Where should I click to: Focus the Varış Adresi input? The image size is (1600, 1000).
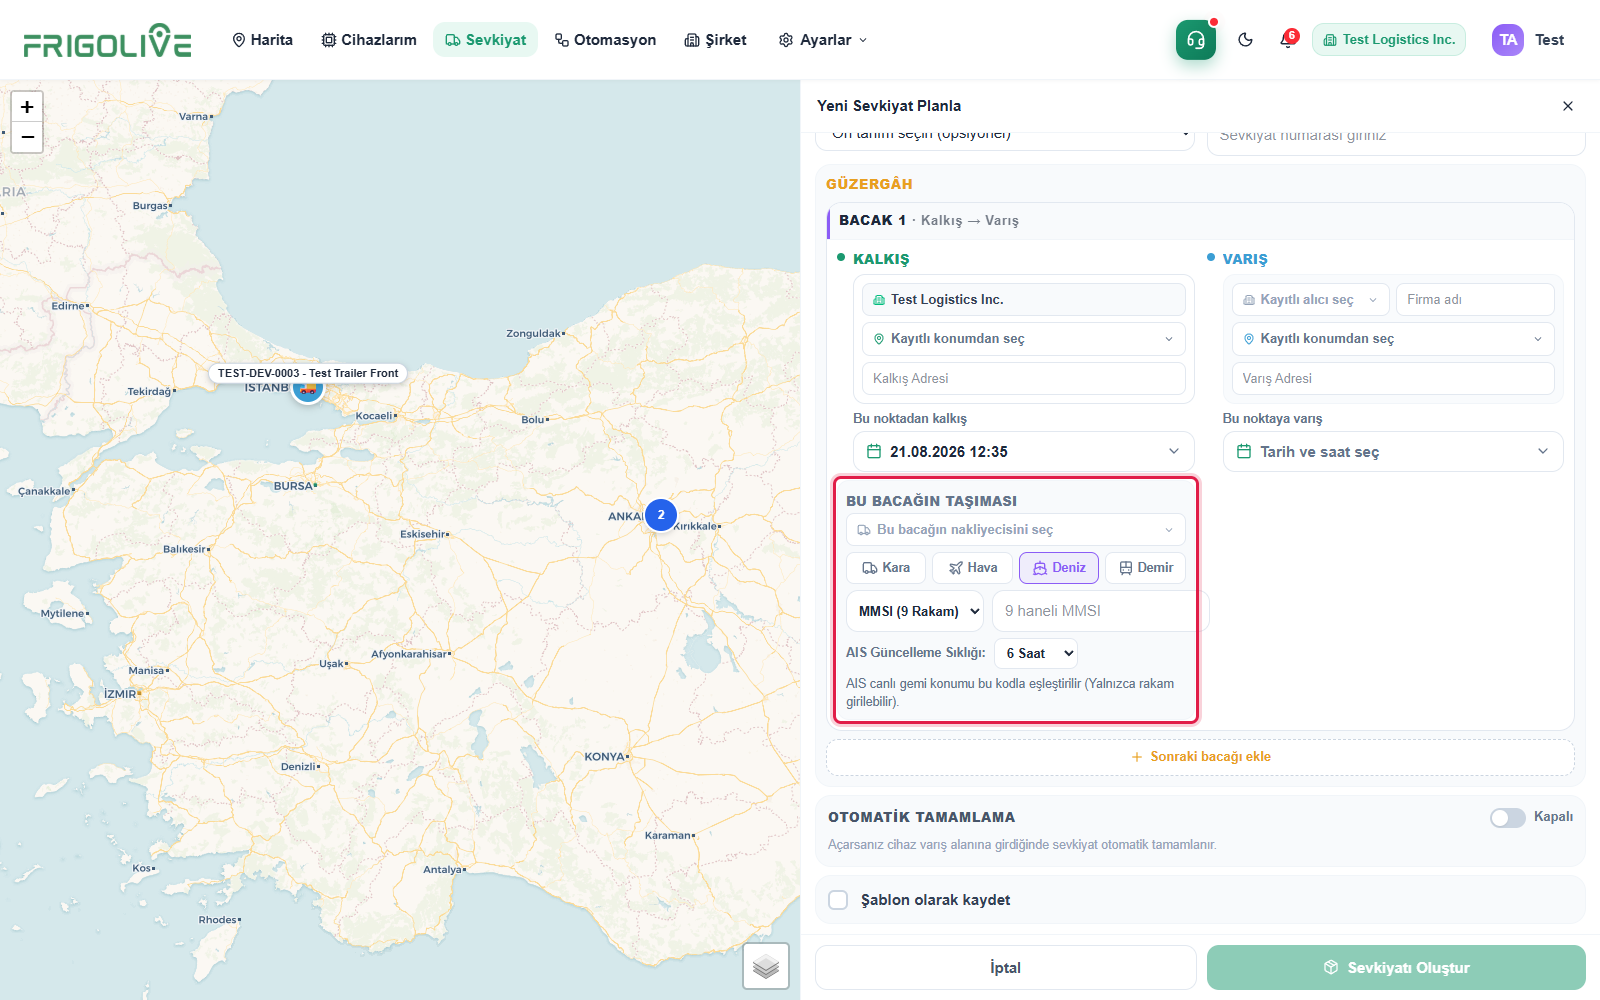click(x=1393, y=379)
